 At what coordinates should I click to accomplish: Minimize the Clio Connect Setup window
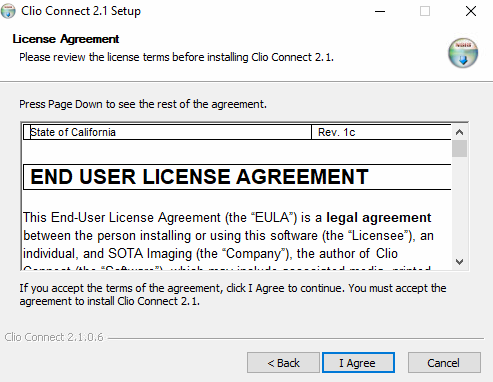[380, 11]
